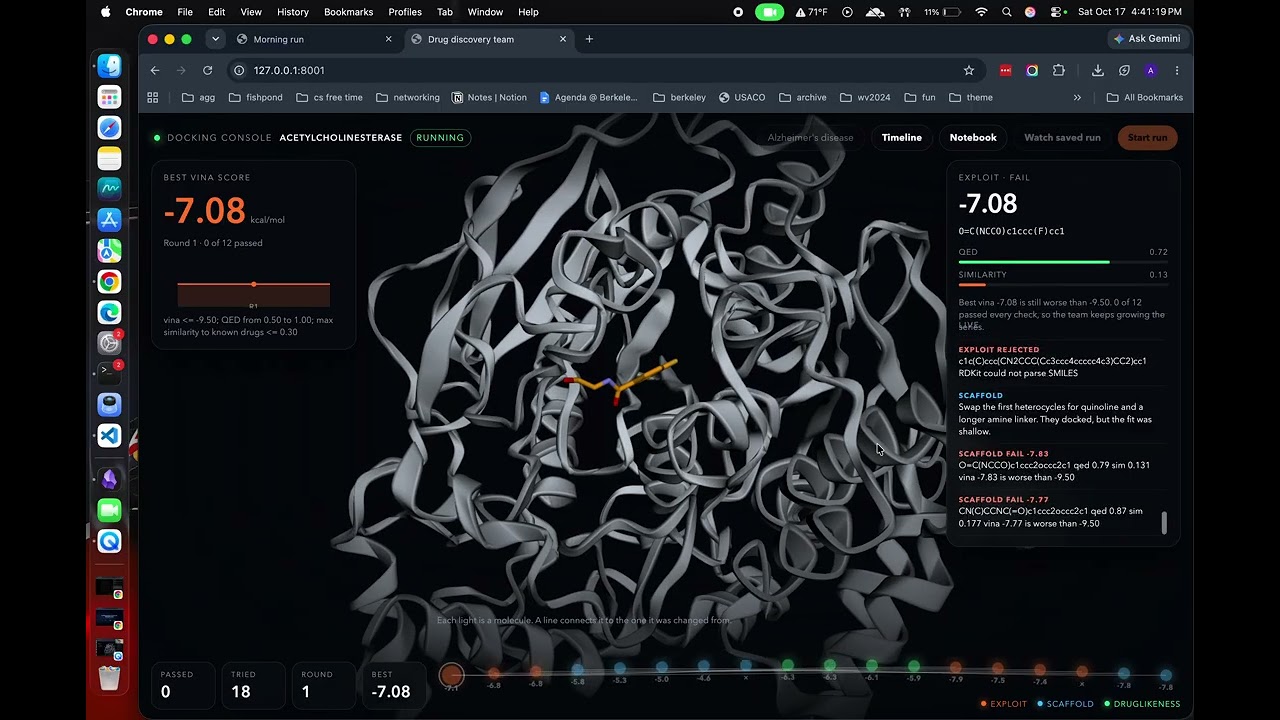Open the Chrome downloads icon

[1097, 70]
